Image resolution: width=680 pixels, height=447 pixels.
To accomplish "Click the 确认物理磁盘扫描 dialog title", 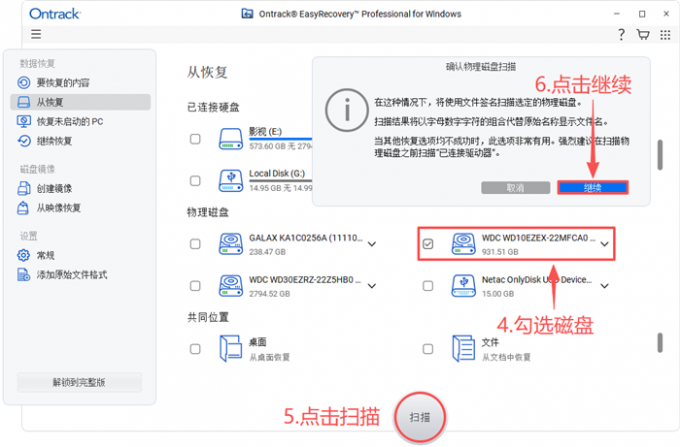I will (x=481, y=66).
